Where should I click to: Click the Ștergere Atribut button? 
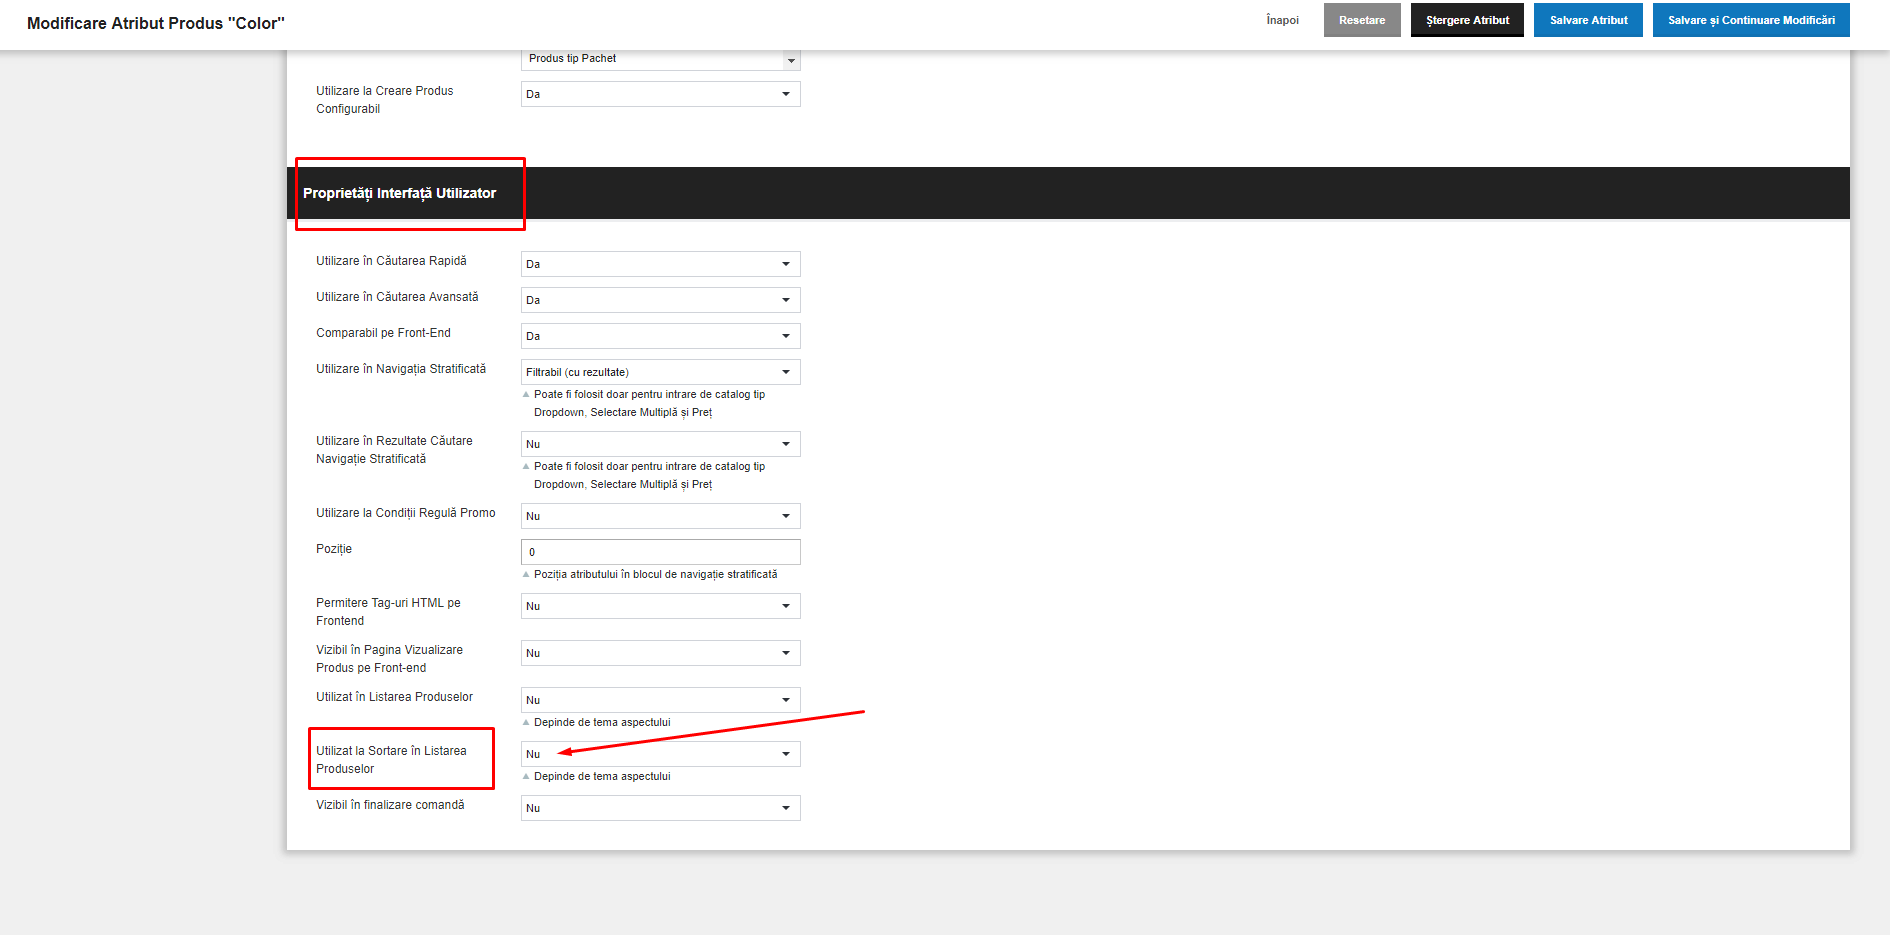(x=1467, y=20)
